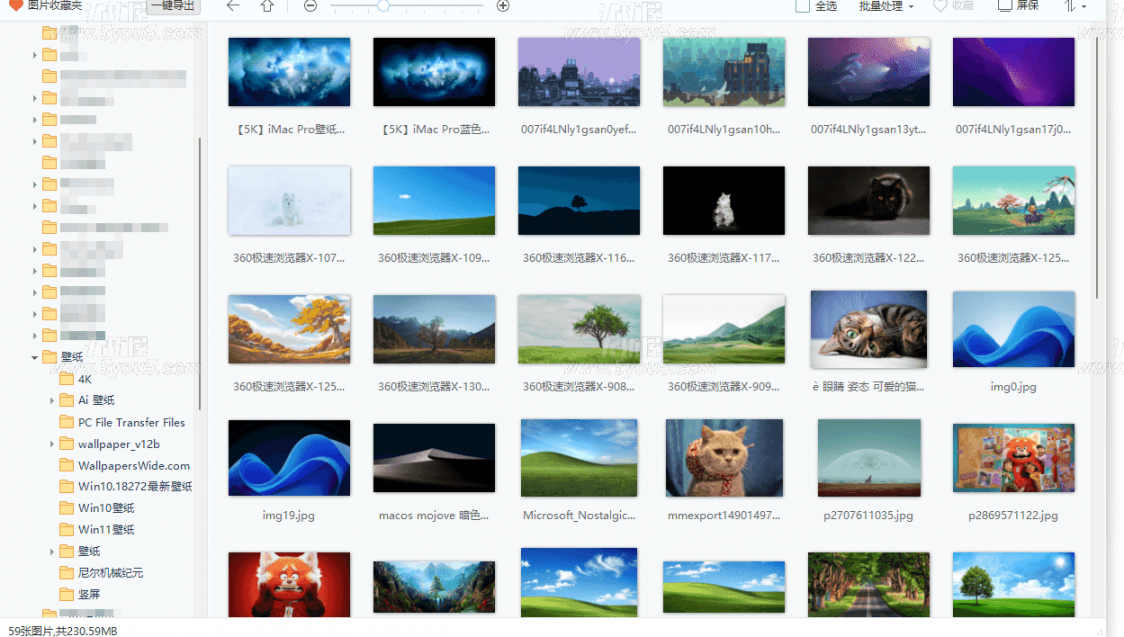1124x637 pixels.
Task: Select the unlabeled tree-lined road thumbnail
Action: click(x=868, y=585)
